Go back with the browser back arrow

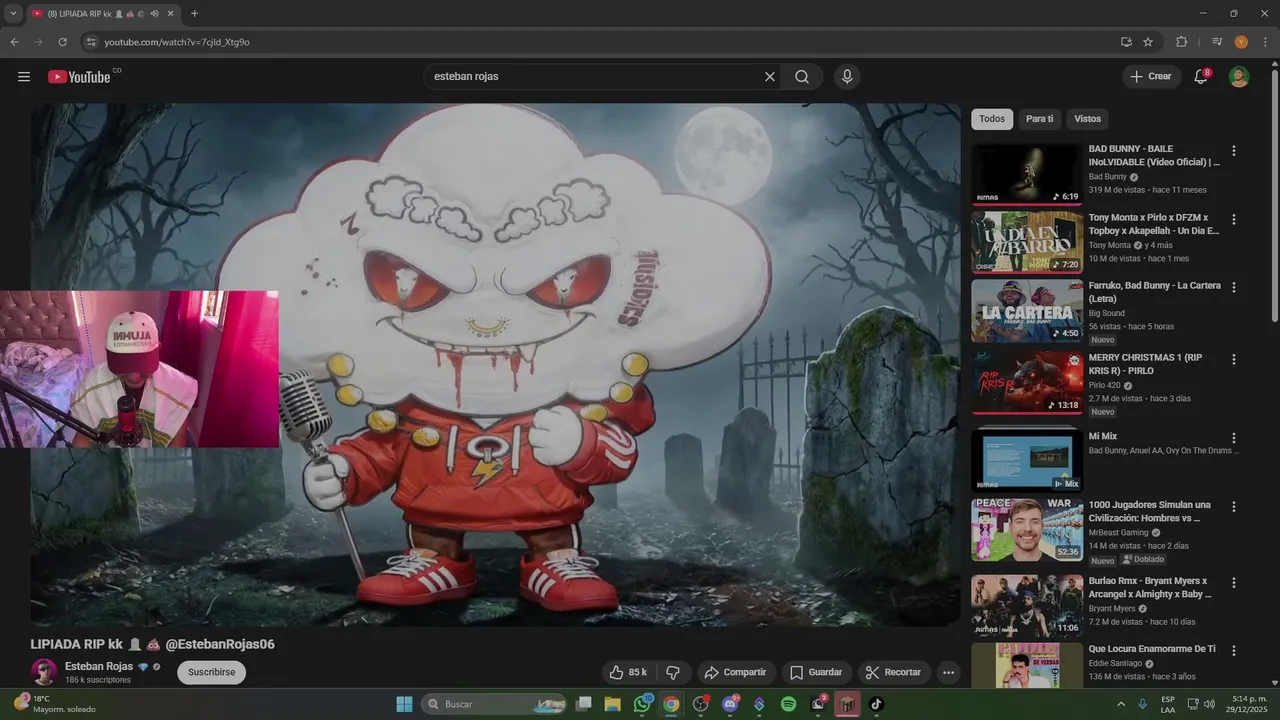tap(14, 42)
